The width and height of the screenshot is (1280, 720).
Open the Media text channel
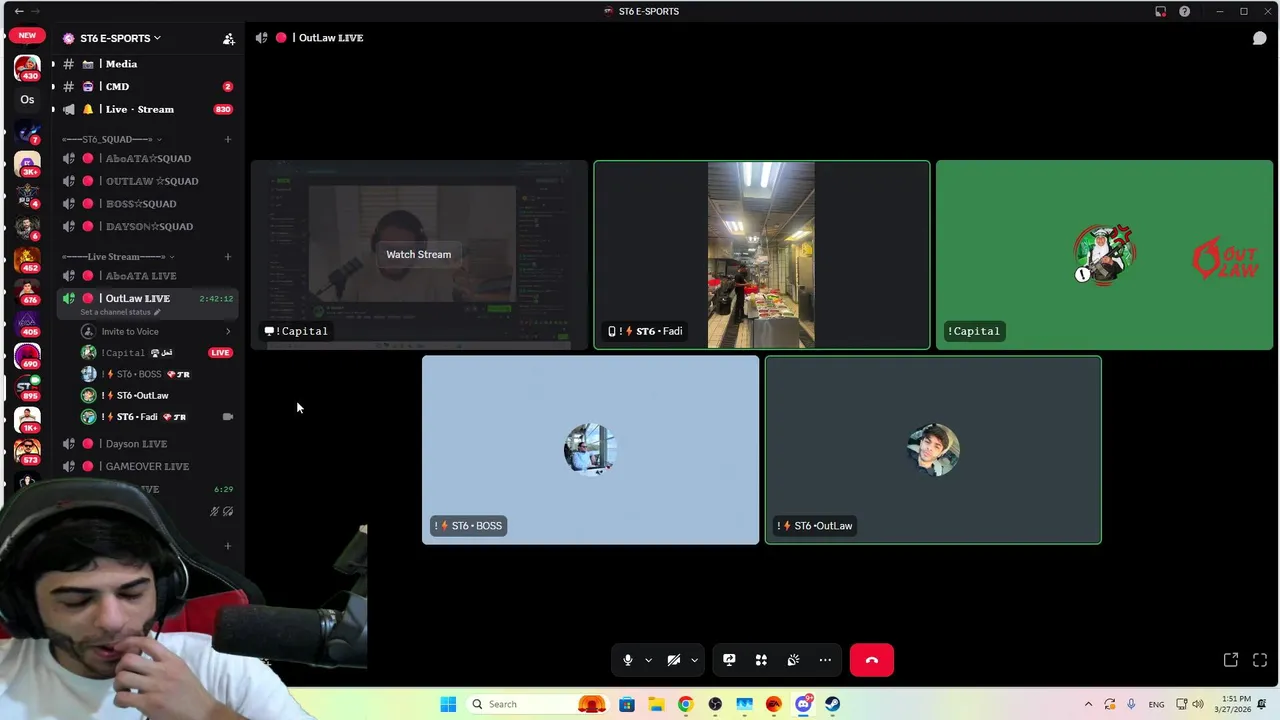146,64
